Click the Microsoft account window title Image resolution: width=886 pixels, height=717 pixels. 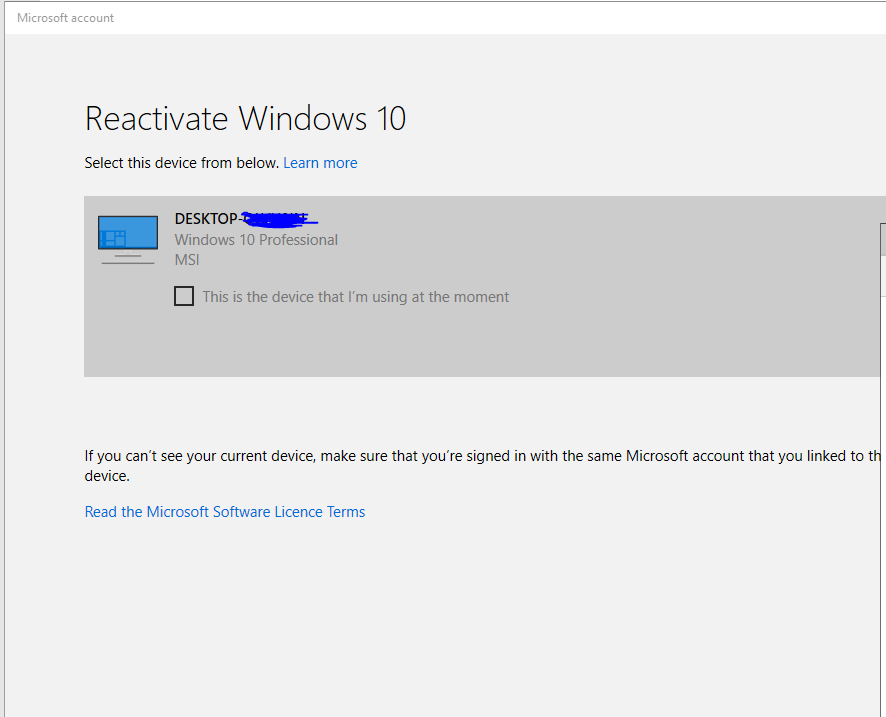(x=66, y=18)
